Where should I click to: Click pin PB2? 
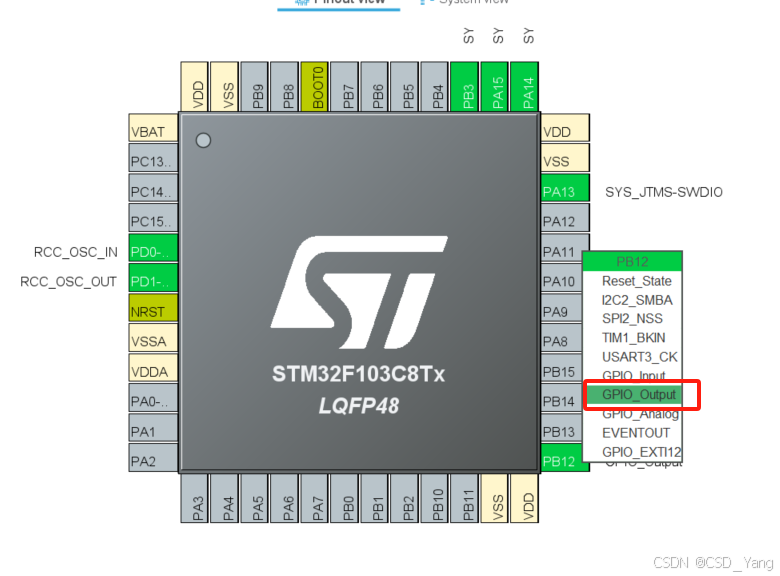point(404,498)
